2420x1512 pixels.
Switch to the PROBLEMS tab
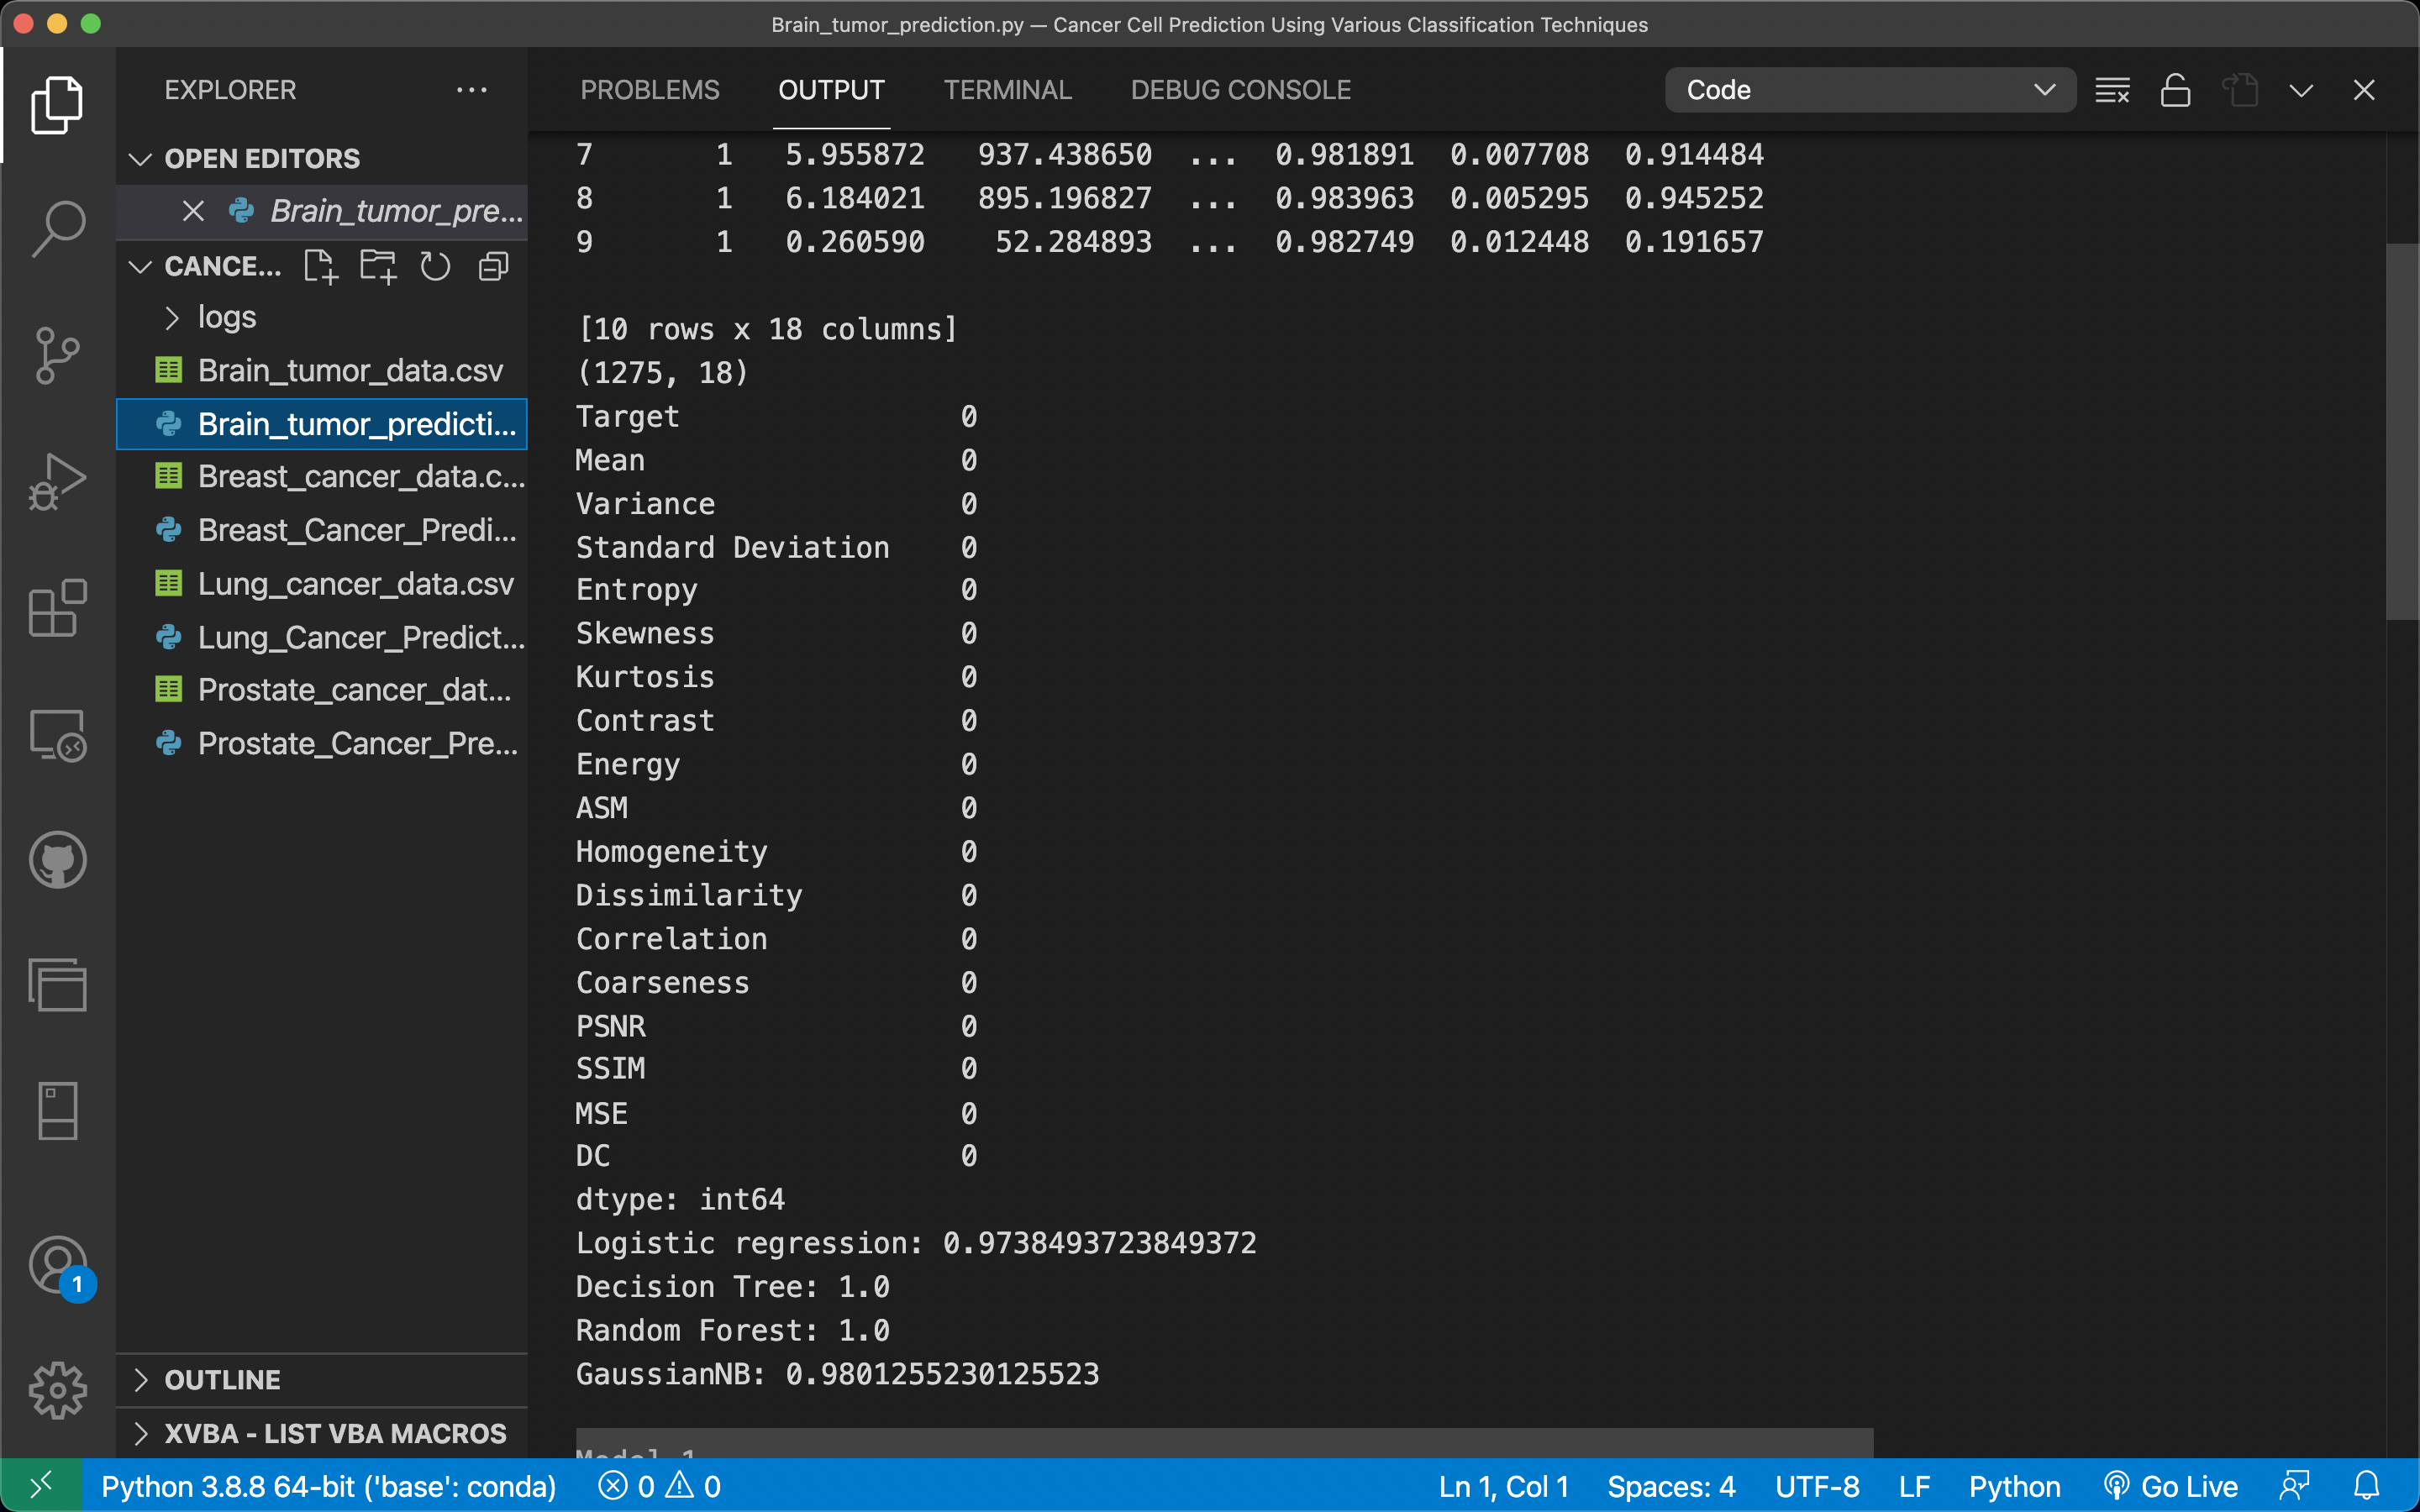[x=649, y=90]
